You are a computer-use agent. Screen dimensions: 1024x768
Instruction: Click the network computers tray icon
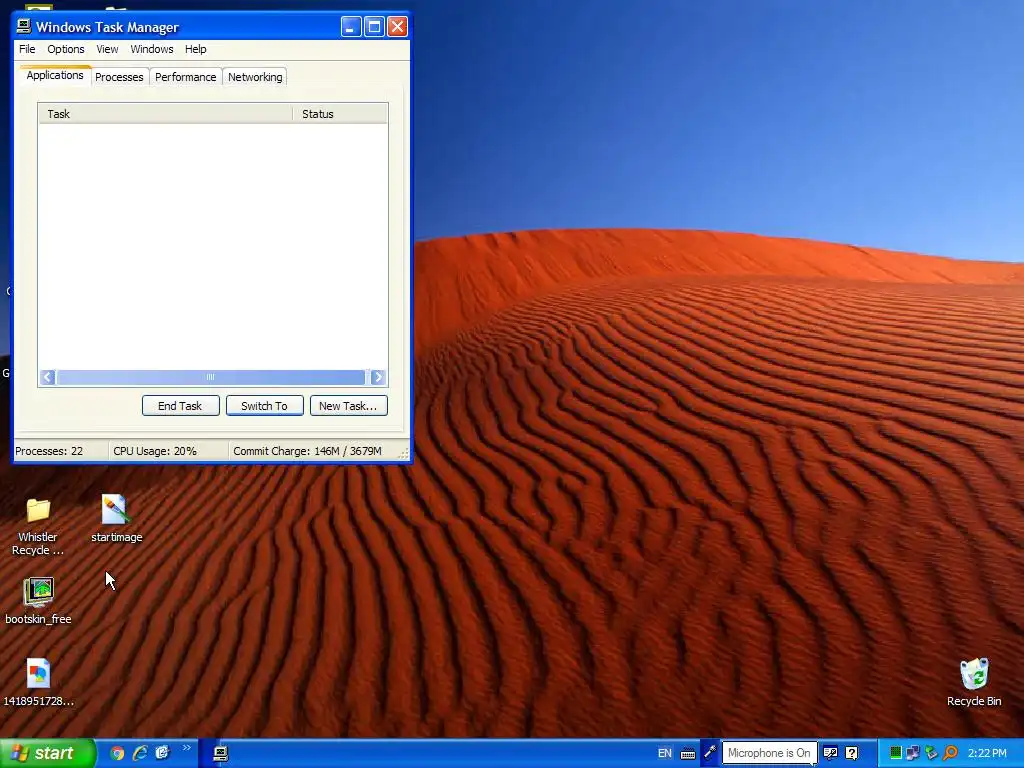tap(913, 753)
